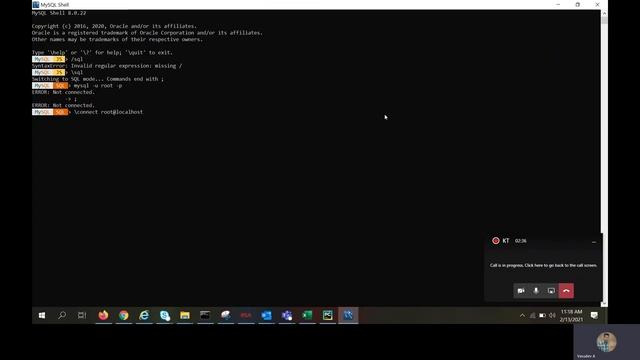Hang up the call with the red button

[566, 291]
